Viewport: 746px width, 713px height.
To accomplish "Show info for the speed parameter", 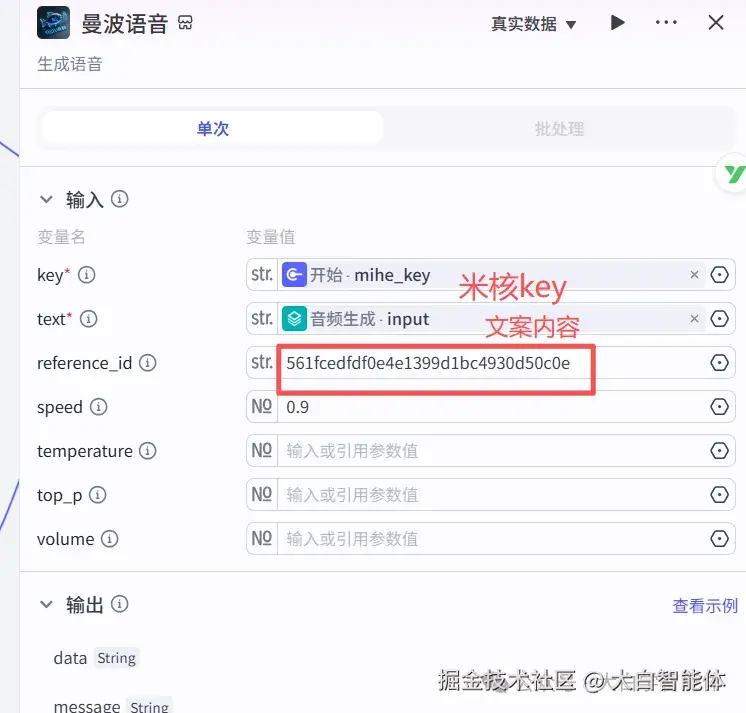I will pyautogui.click(x=98, y=407).
